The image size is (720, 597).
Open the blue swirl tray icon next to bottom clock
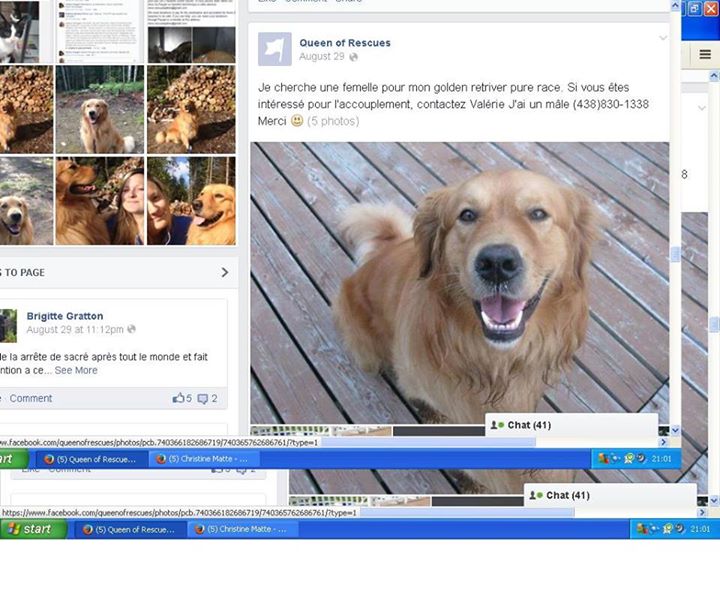click(x=680, y=529)
